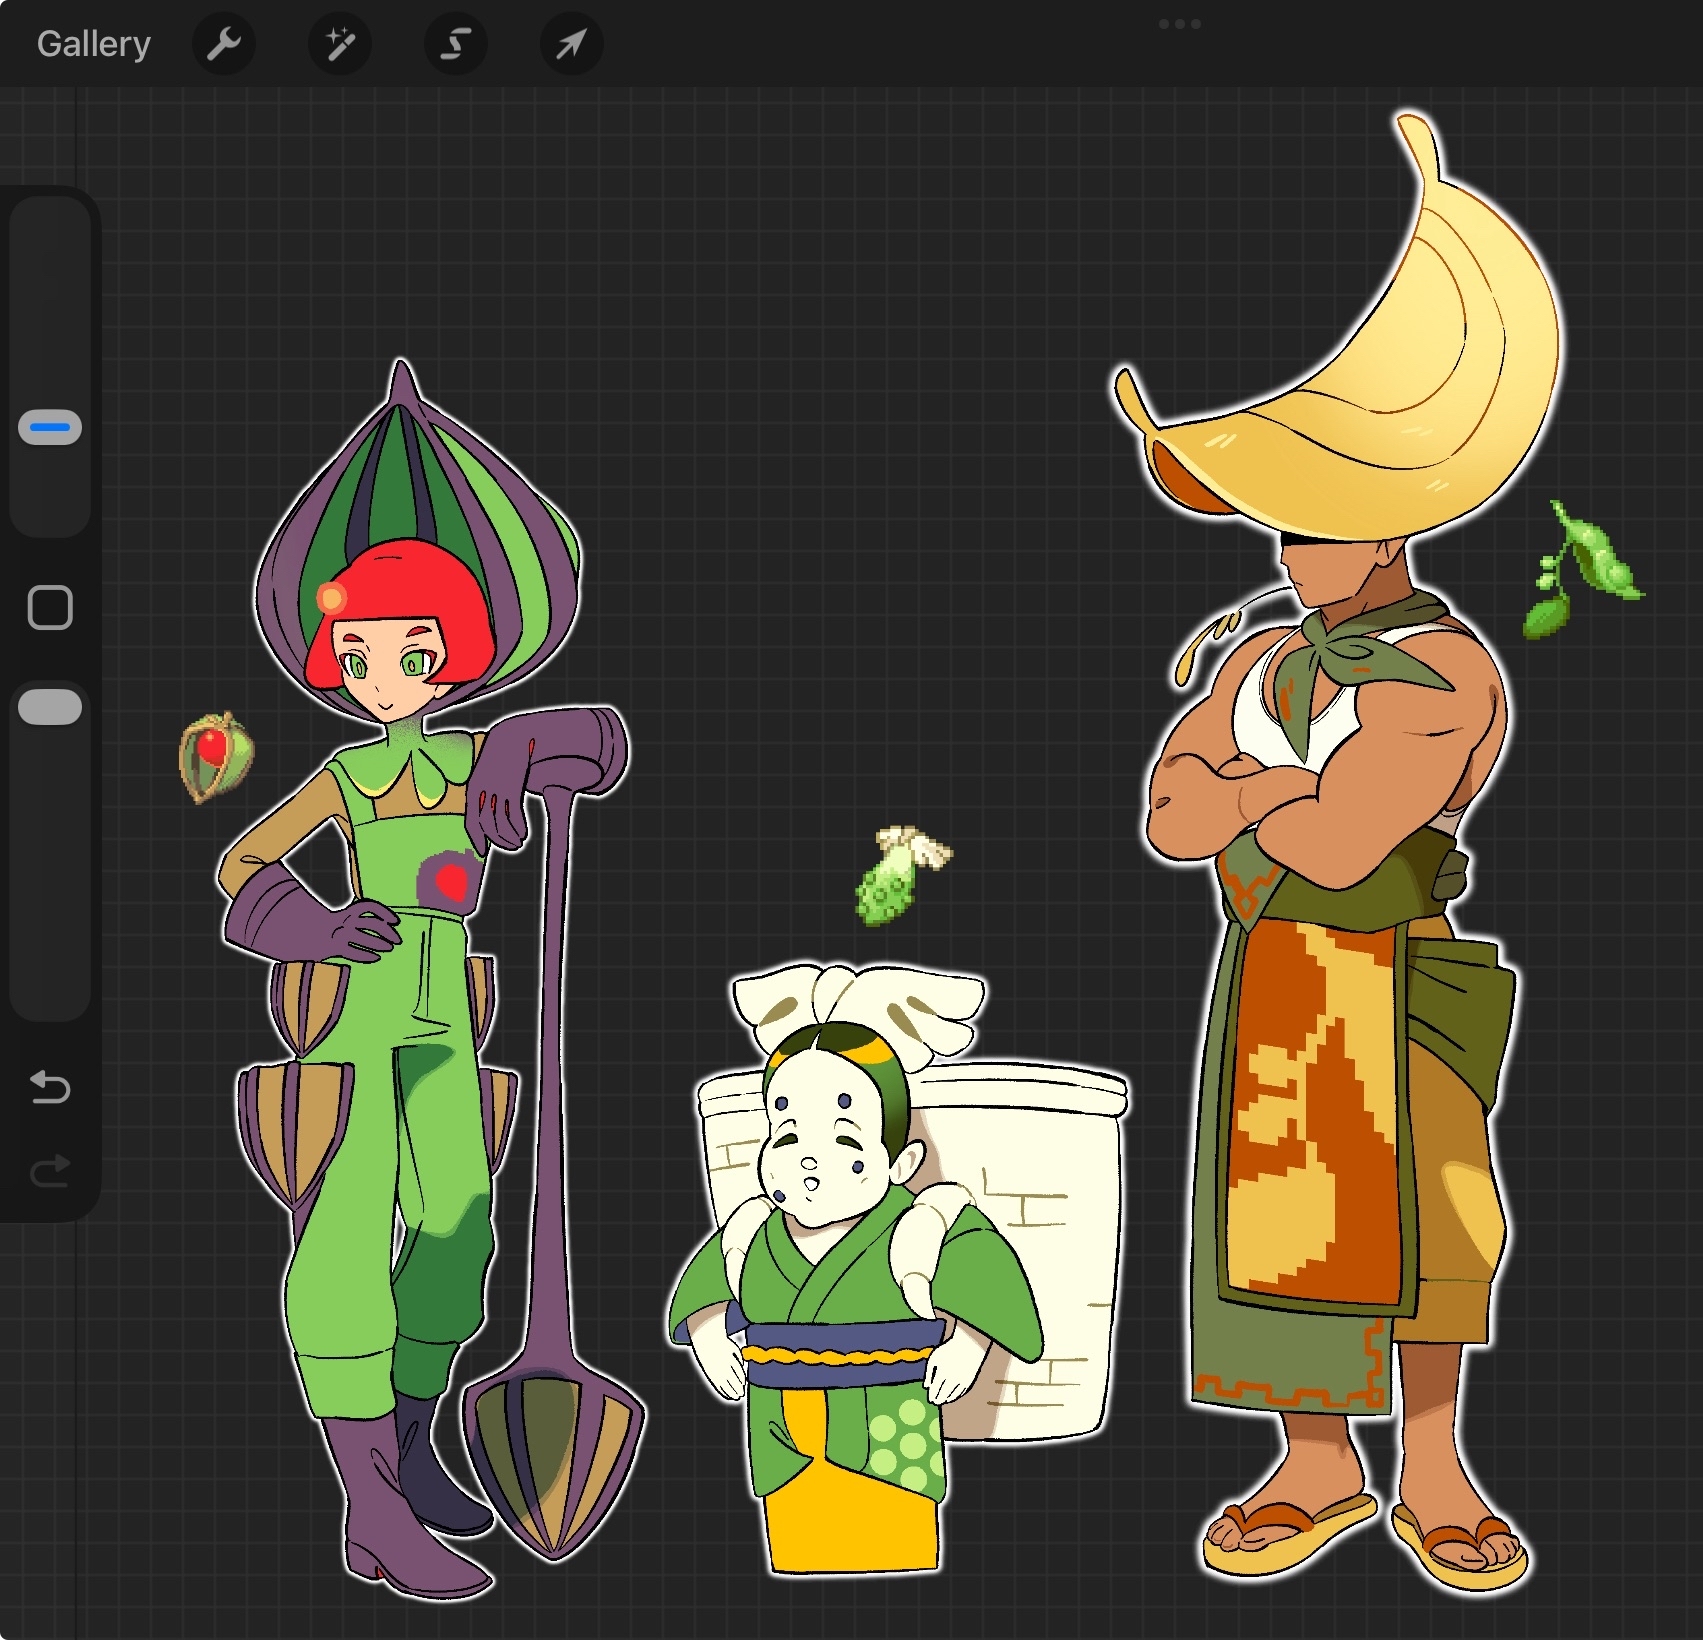
Task: Open the Adjustments magic wand menu
Action: (x=340, y=44)
